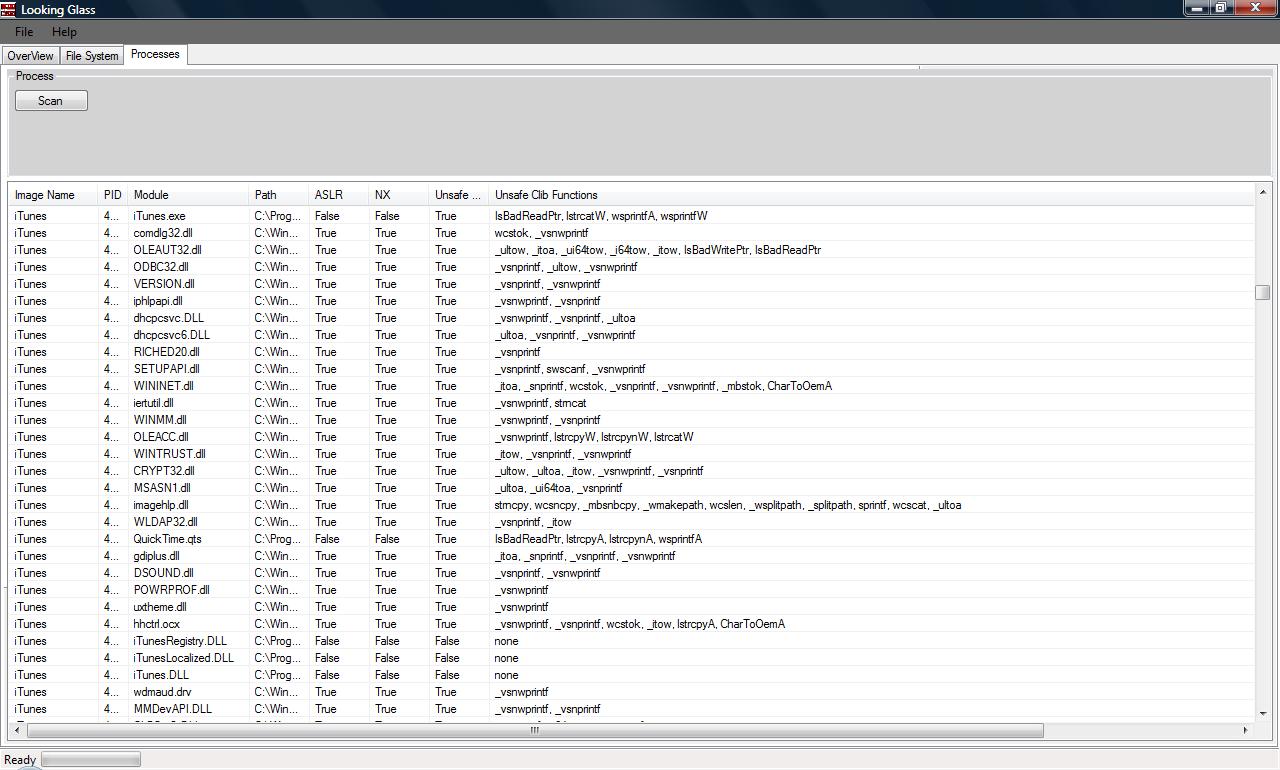Click the '_vsnprintf, _itow' functions cell
This screenshot has width=1280, height=770.
533,522
